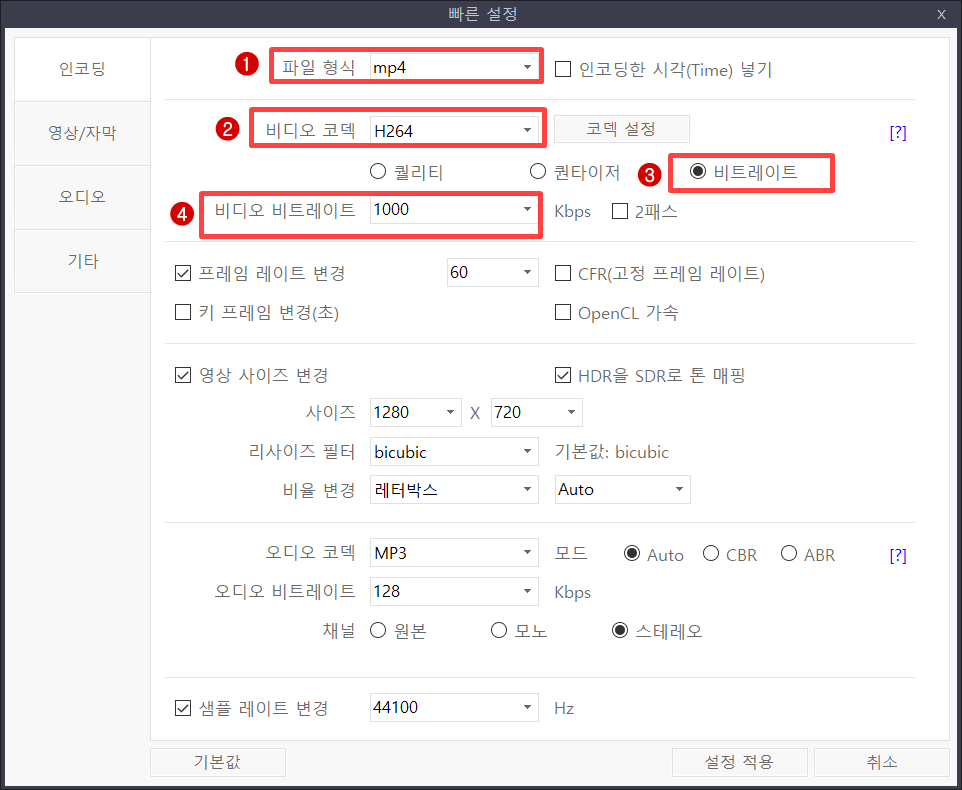
Task: Open the 오디오 코덱 MP3 dropdown
Action: (x=454, y=553)
